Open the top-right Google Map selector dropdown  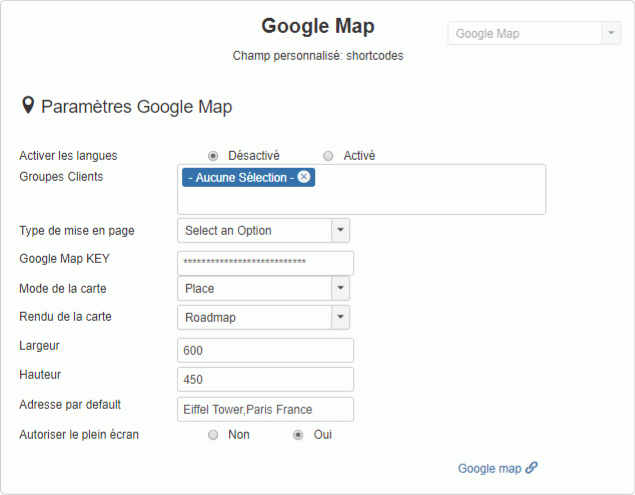[611, 34]
